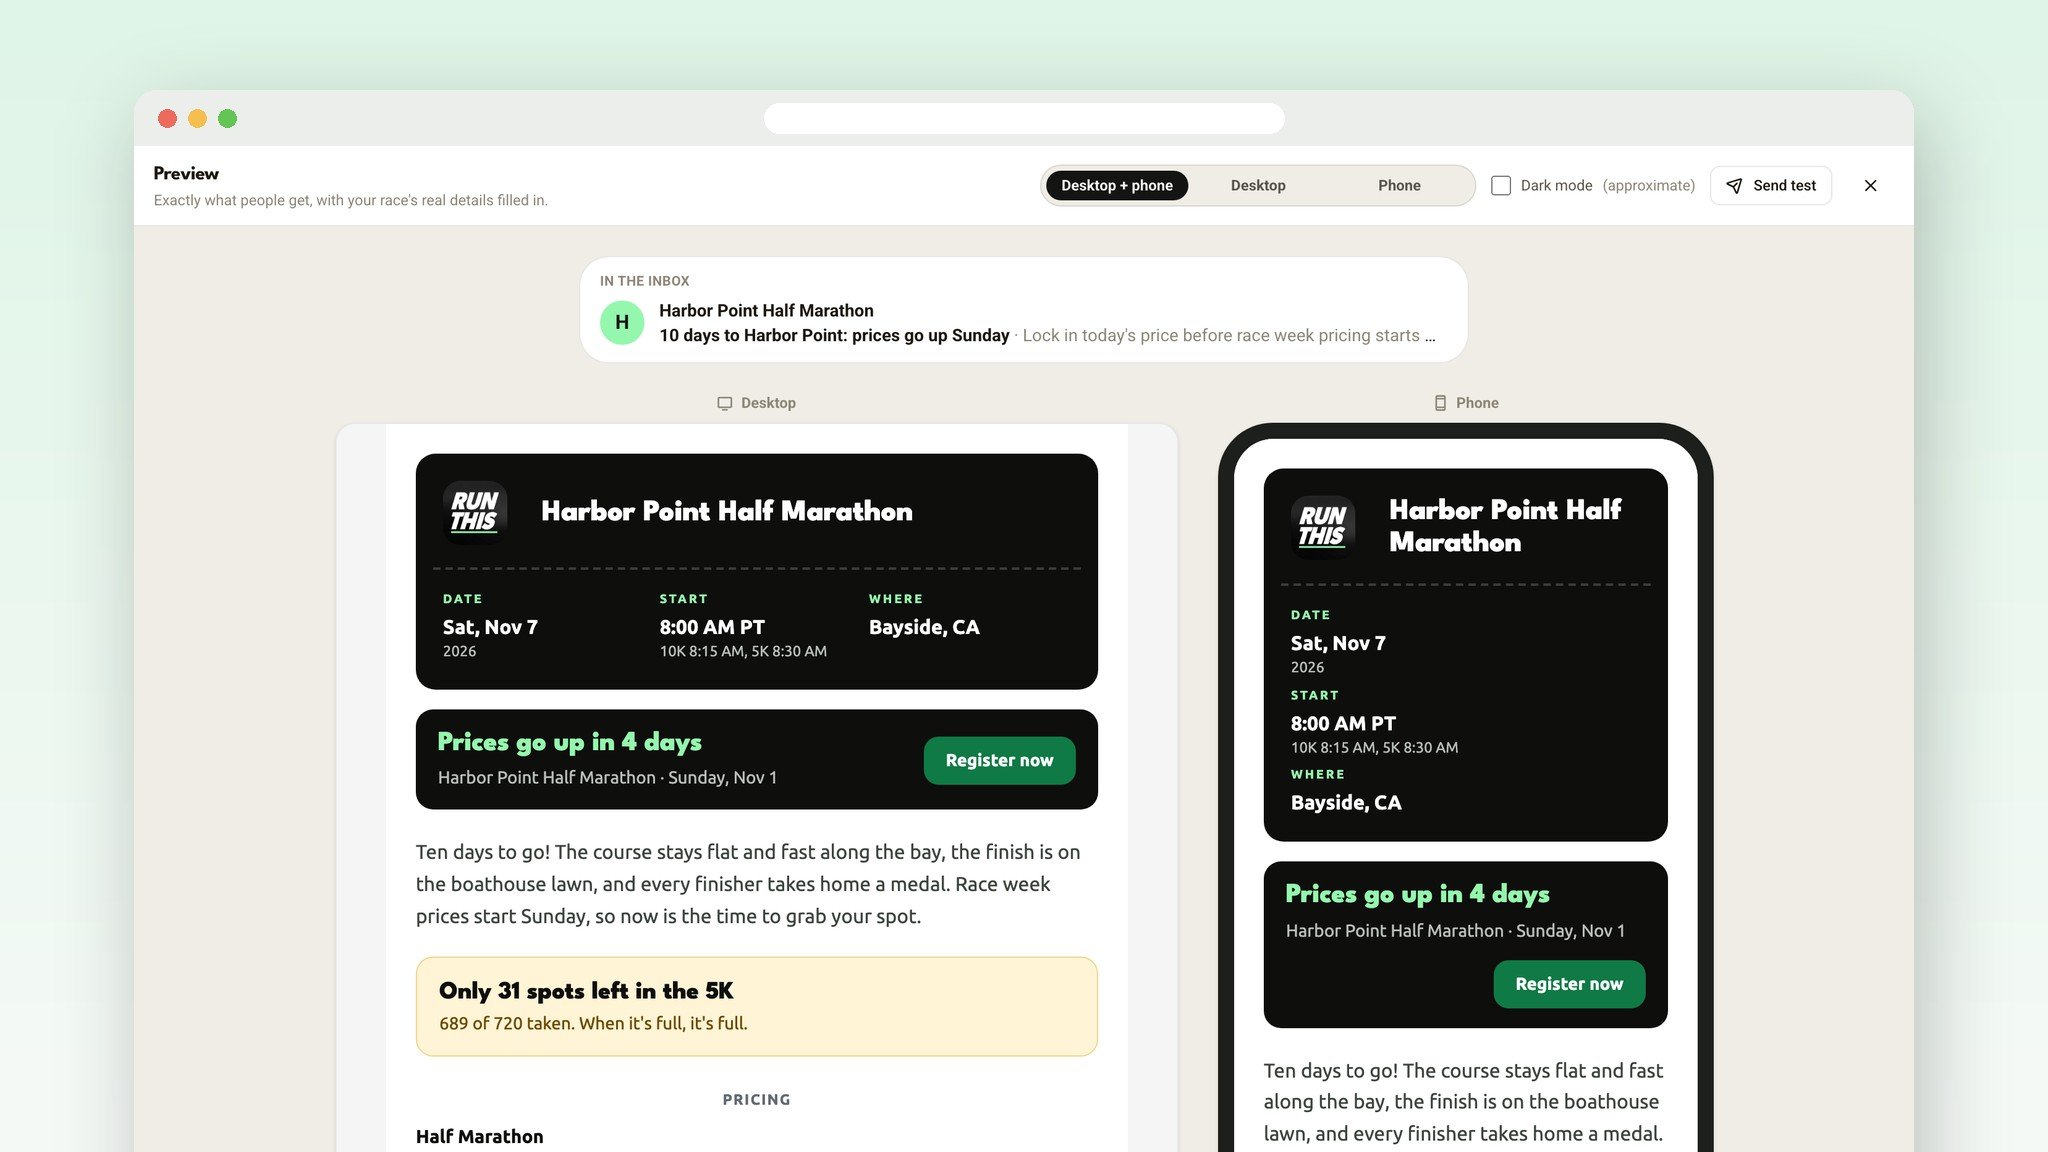Click 'Prices go up in 4 days' in desktop email
This screenshot has height=1152, width=2048.
pos(569,742)
